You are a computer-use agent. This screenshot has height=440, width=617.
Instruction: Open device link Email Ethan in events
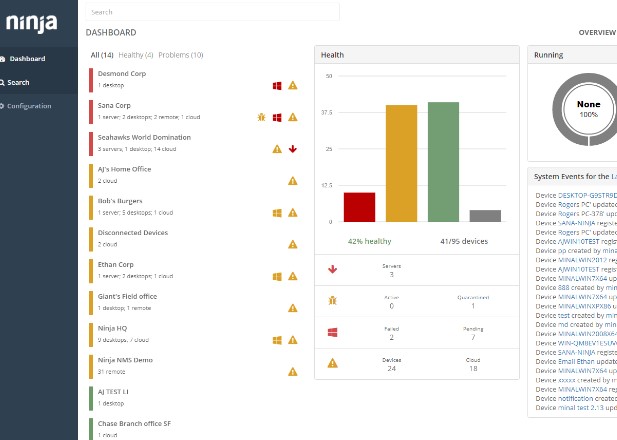[576, 362]
